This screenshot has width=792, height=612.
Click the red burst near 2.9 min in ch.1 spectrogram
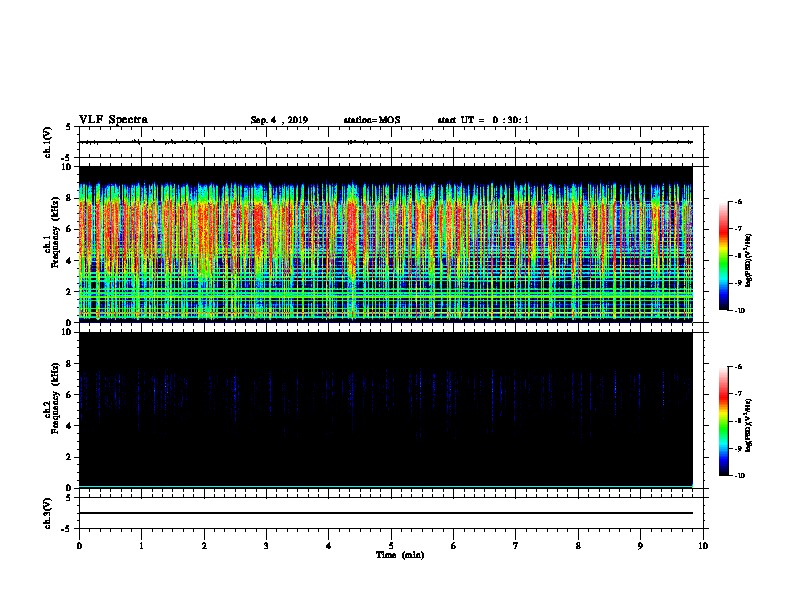point(259,235)
